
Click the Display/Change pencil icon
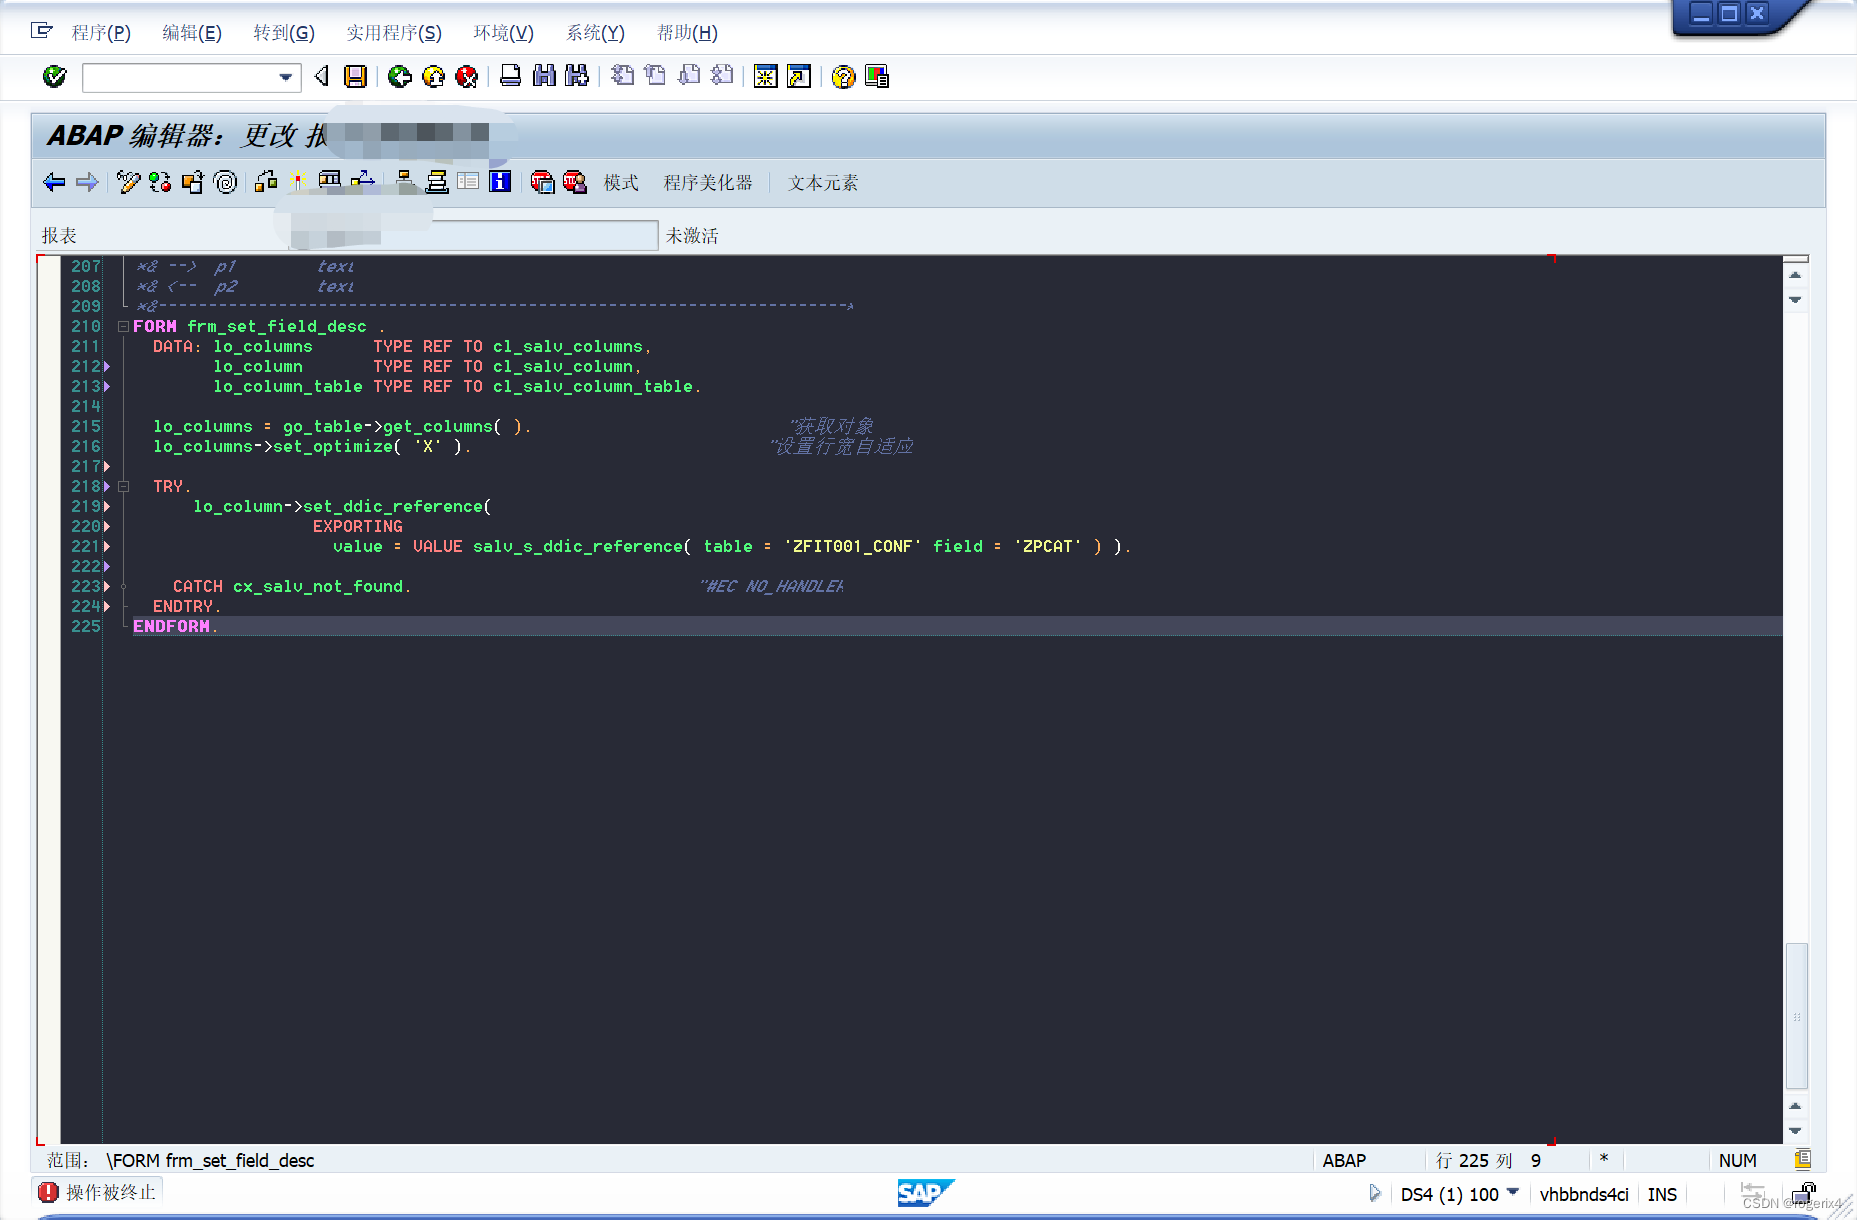pyautogui.click(x=128, y=182)
